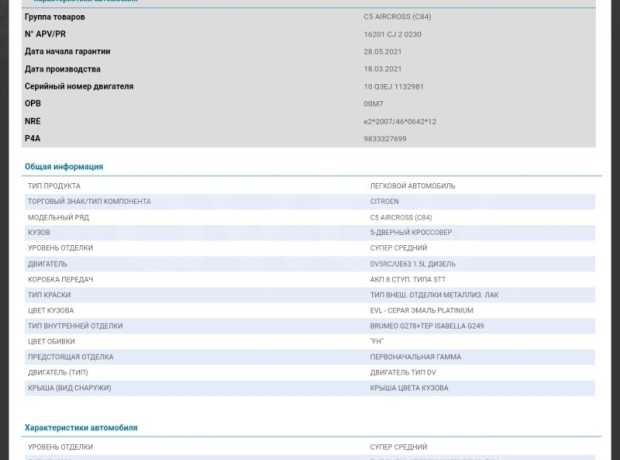Select the engine serial number value
Image resolution: width=620 pixels, height=460 pixels.
coord(394,87)
